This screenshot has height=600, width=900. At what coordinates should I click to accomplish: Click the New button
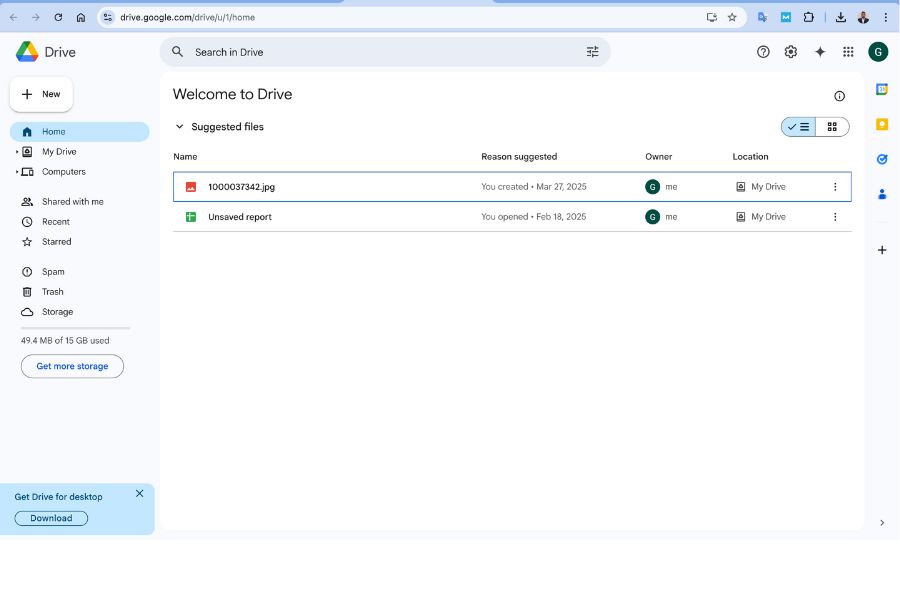[41, 94]
